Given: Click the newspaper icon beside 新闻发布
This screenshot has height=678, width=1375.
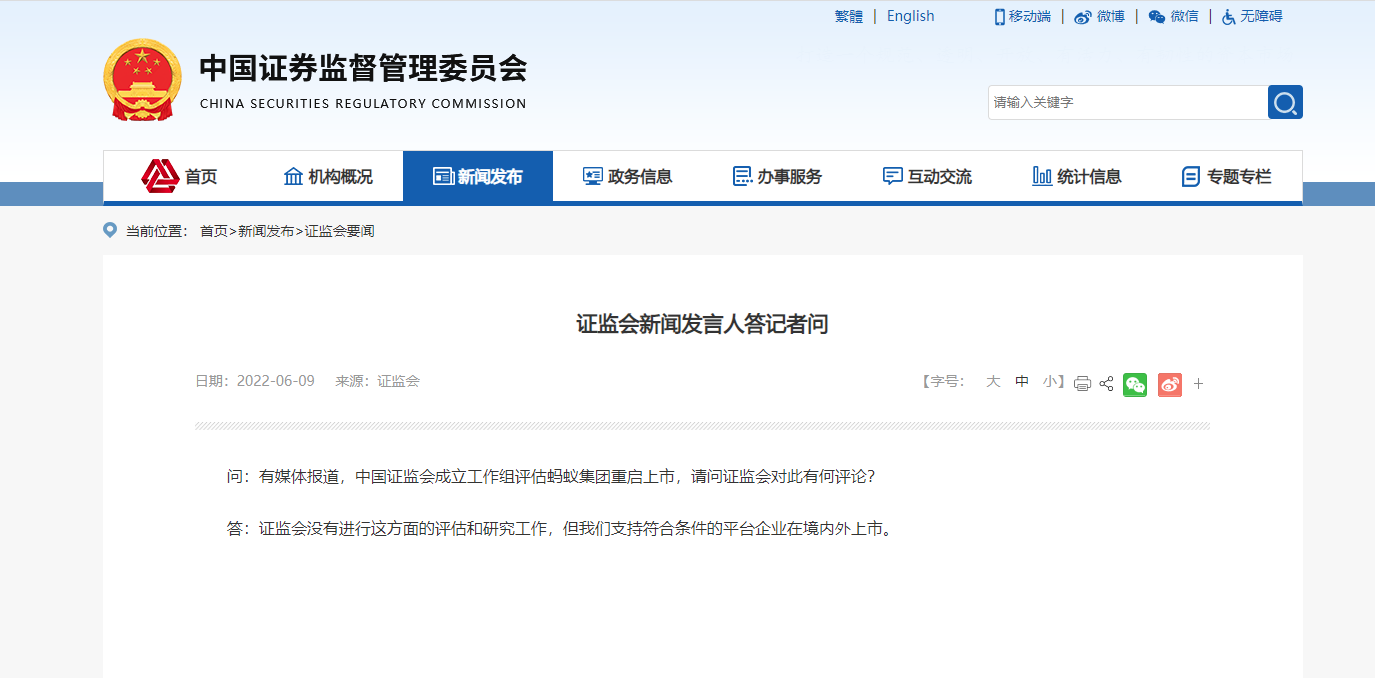Looking at the screenshot, I should pyautogui.click(x=443, y=176).
